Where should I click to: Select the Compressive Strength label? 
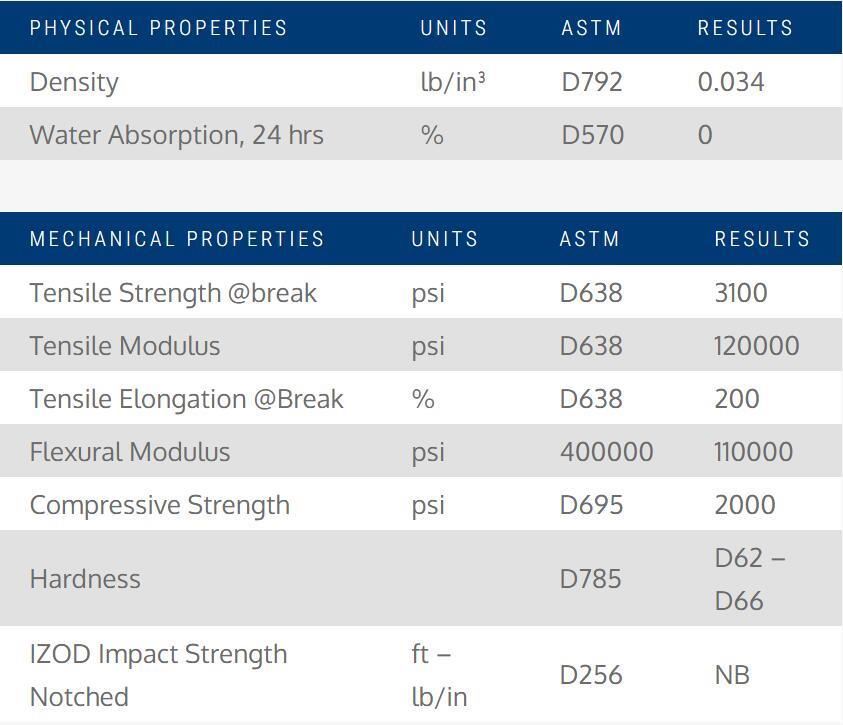pos(160,505)
